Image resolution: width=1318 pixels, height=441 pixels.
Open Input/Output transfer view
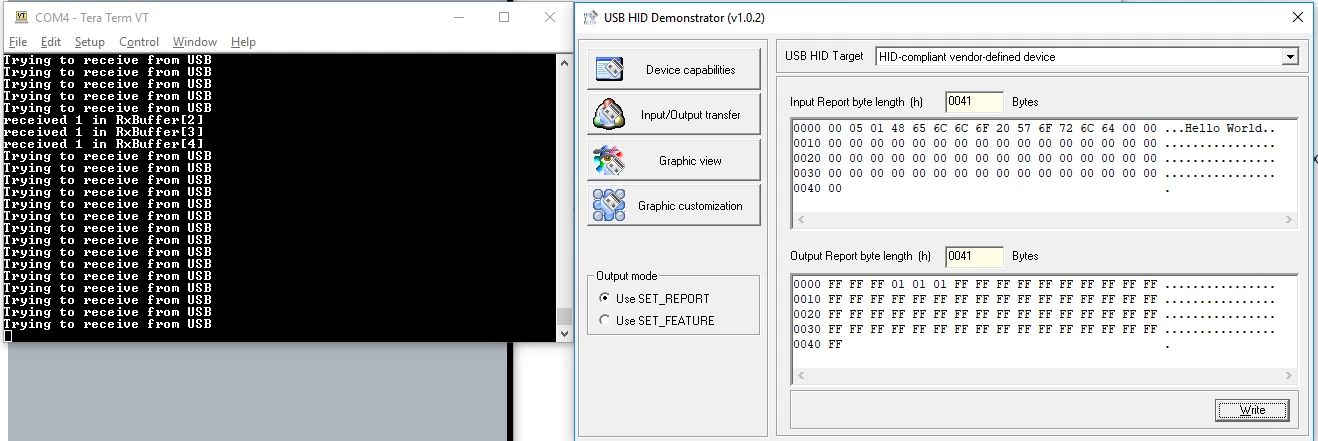point(673,115)
